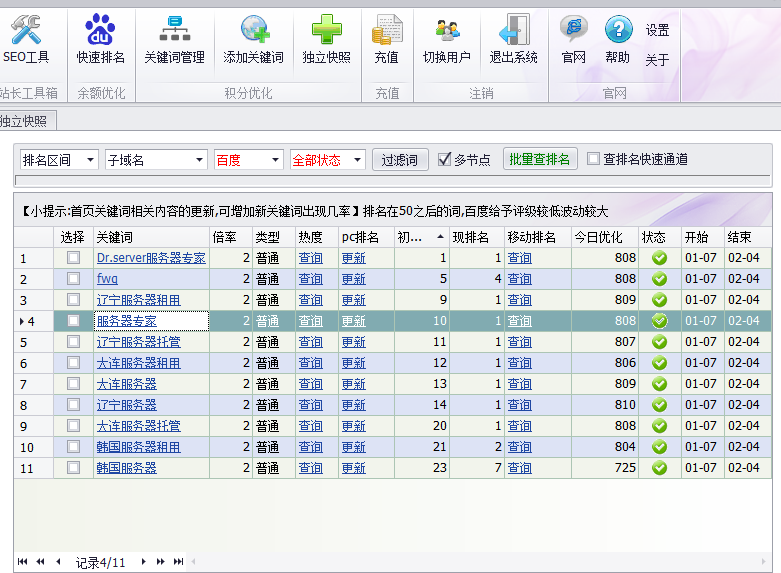Switch to the 独立快照 tab
The height and width of the screenshot is (573, 781).
tap(24, 121)
